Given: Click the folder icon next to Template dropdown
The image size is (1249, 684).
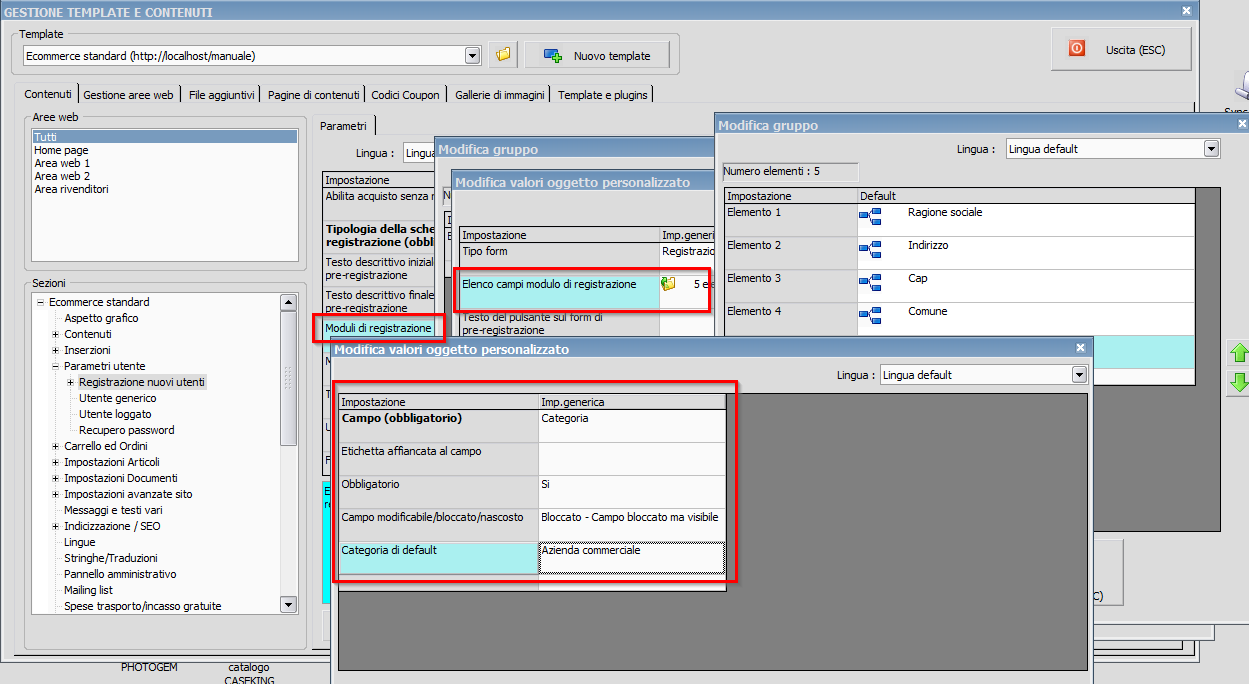Looking at the screenshot, I should click(503, 55).
